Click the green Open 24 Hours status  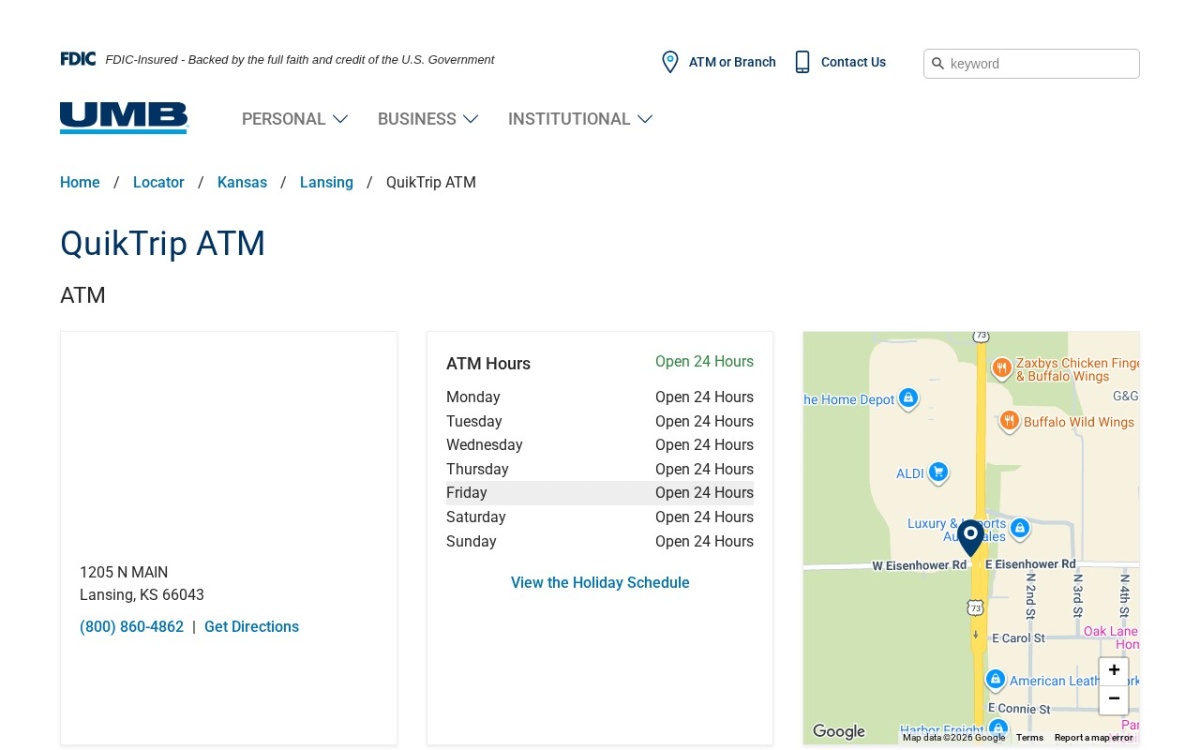point(704,362)
